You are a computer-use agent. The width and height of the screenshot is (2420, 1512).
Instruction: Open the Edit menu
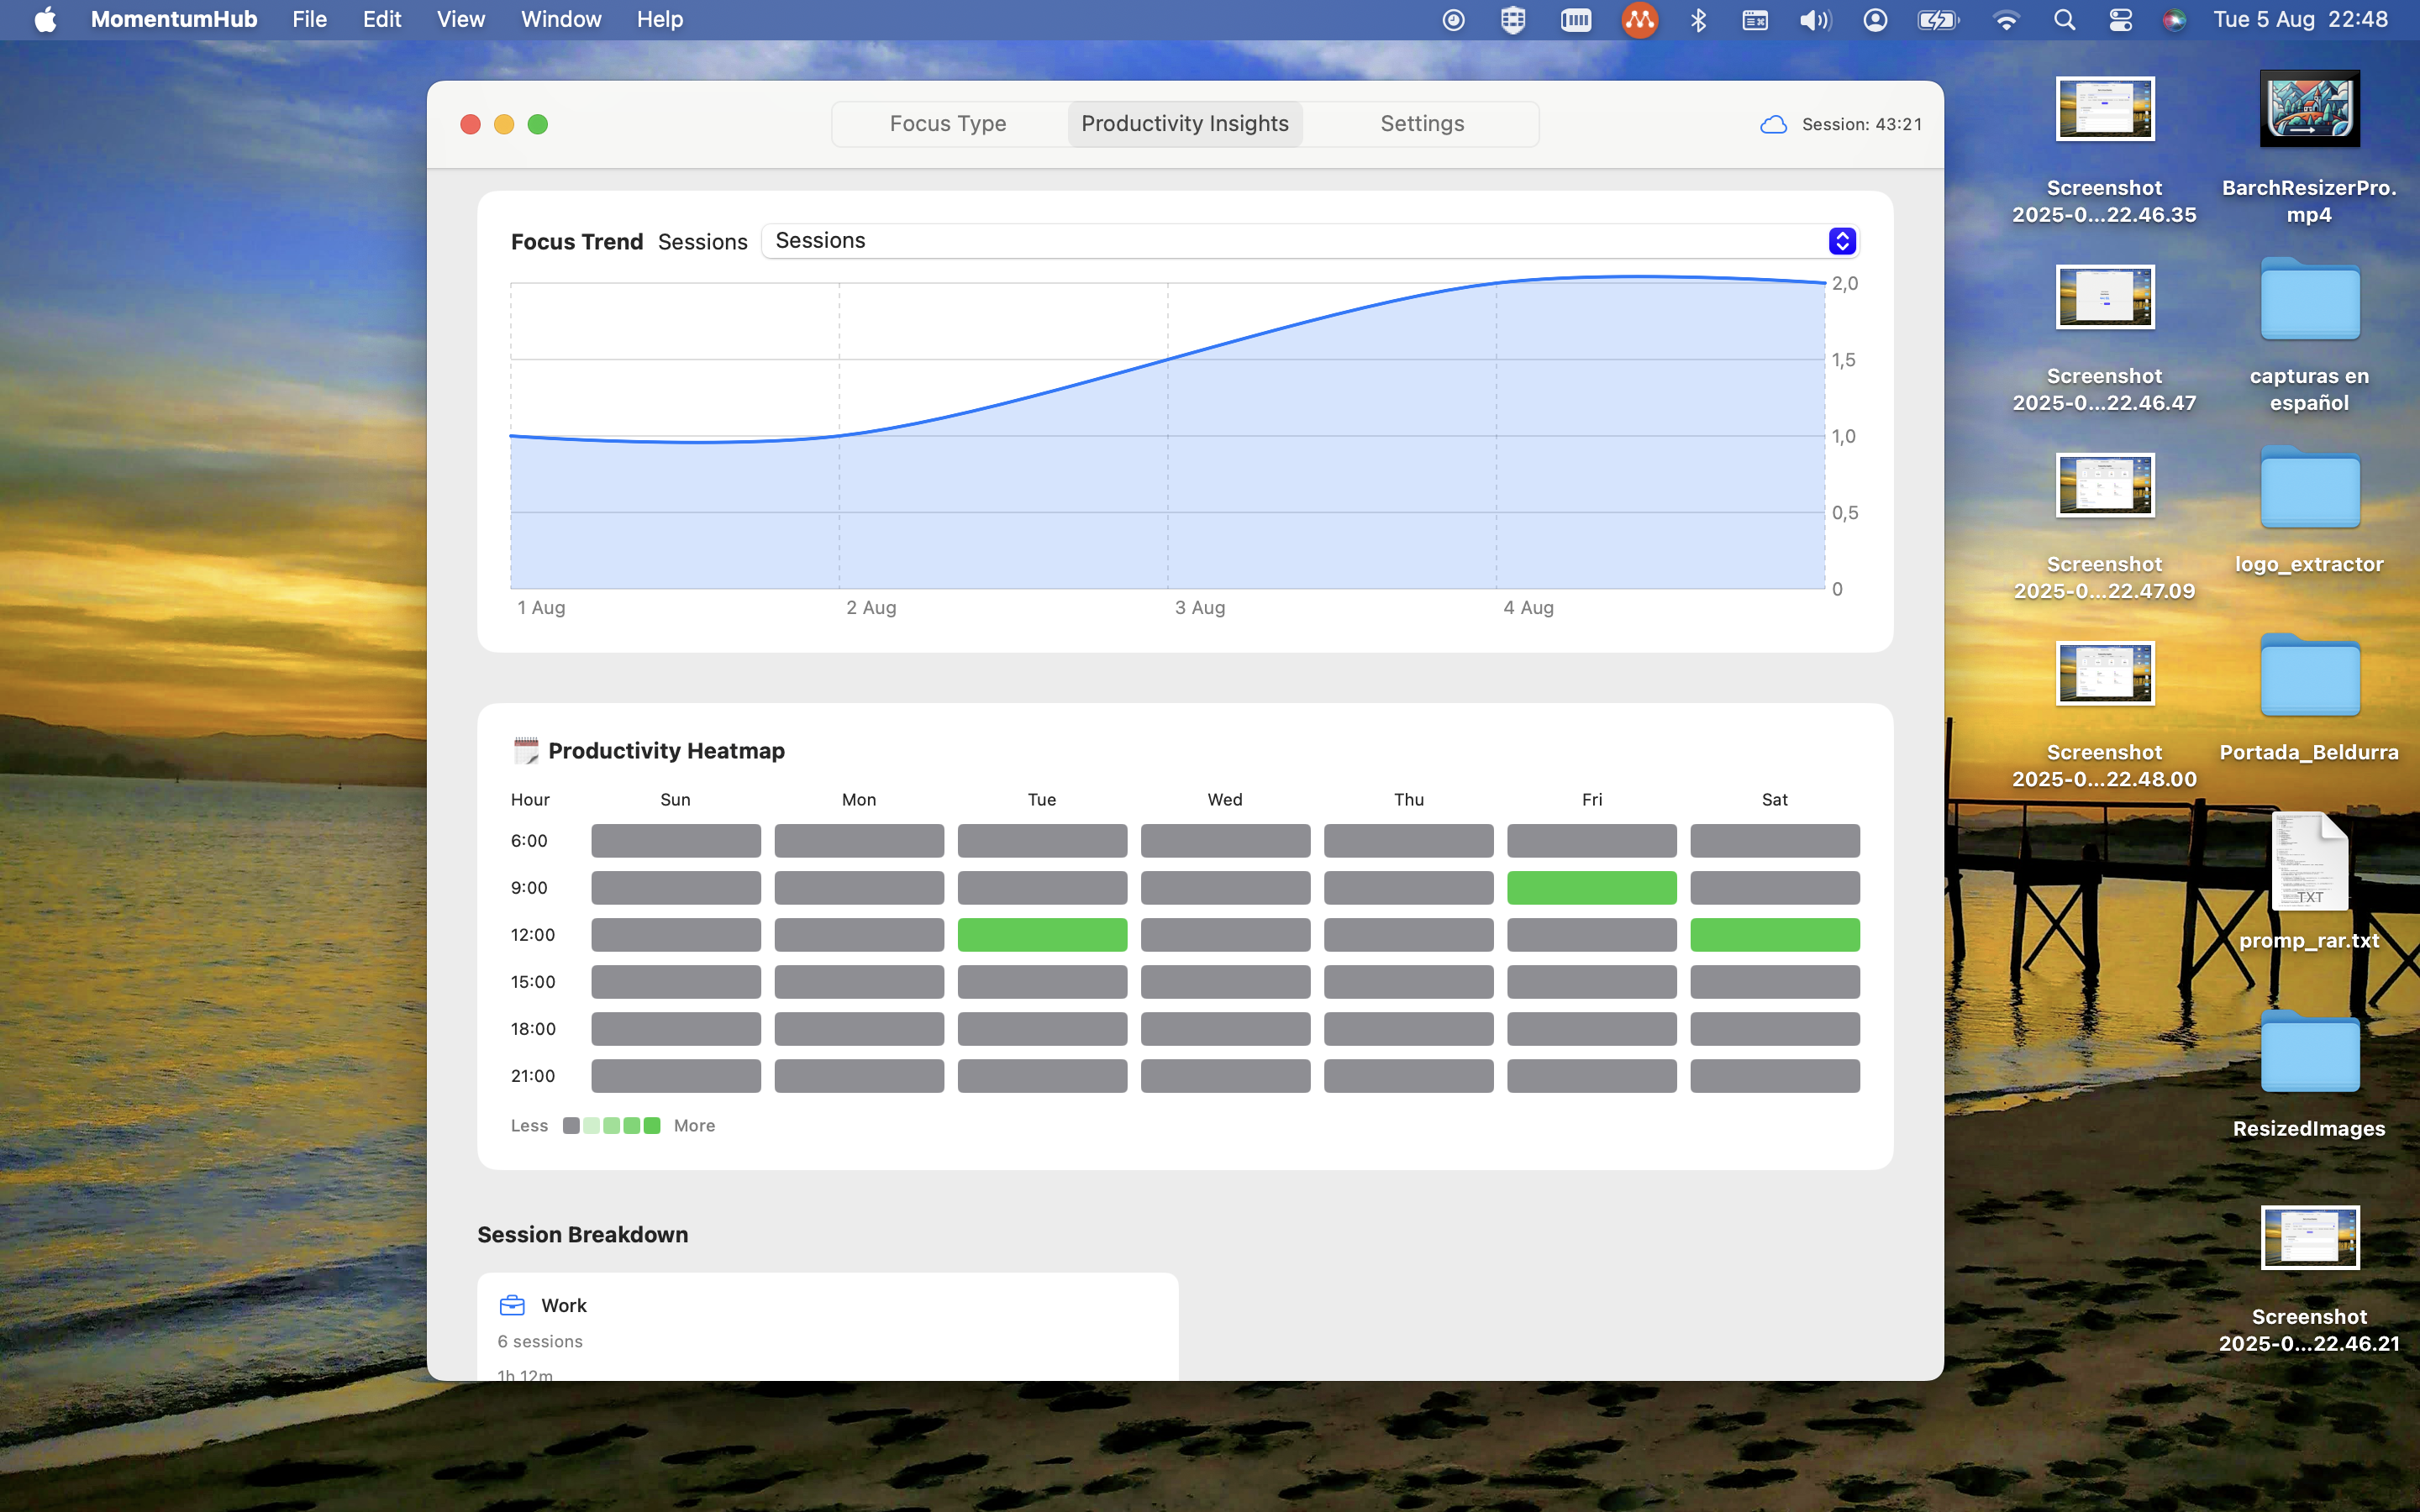[382, 19]
